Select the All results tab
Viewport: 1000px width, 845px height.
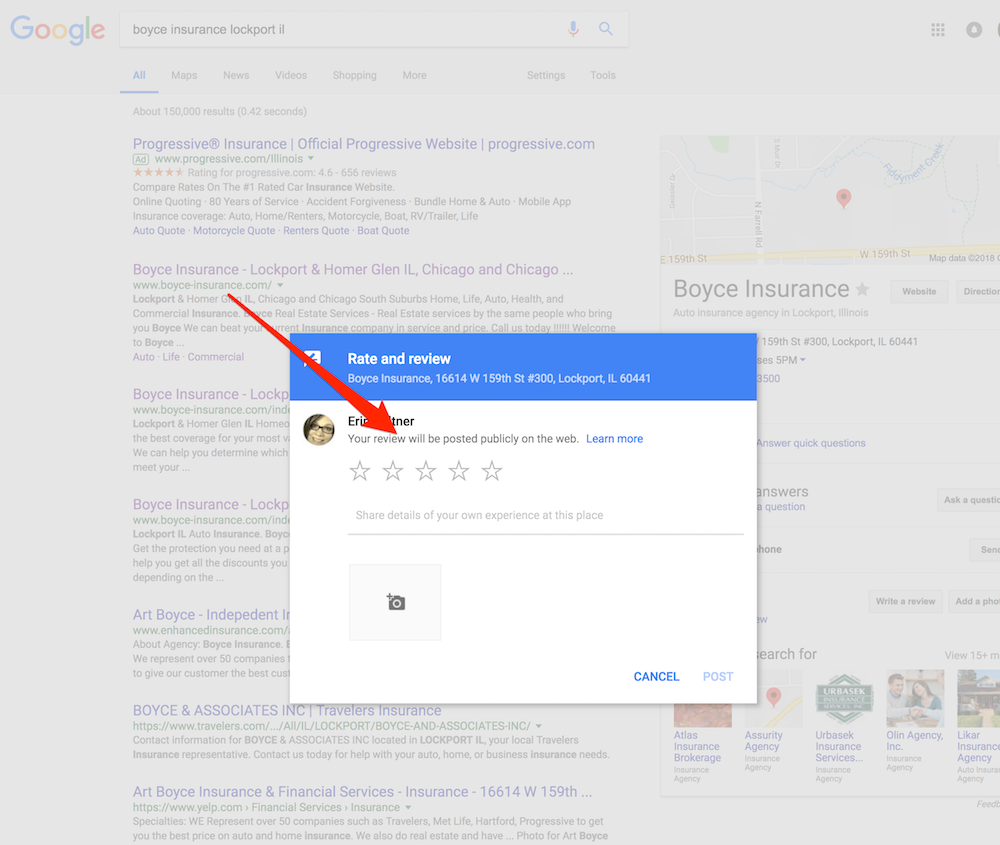(139, 75)
